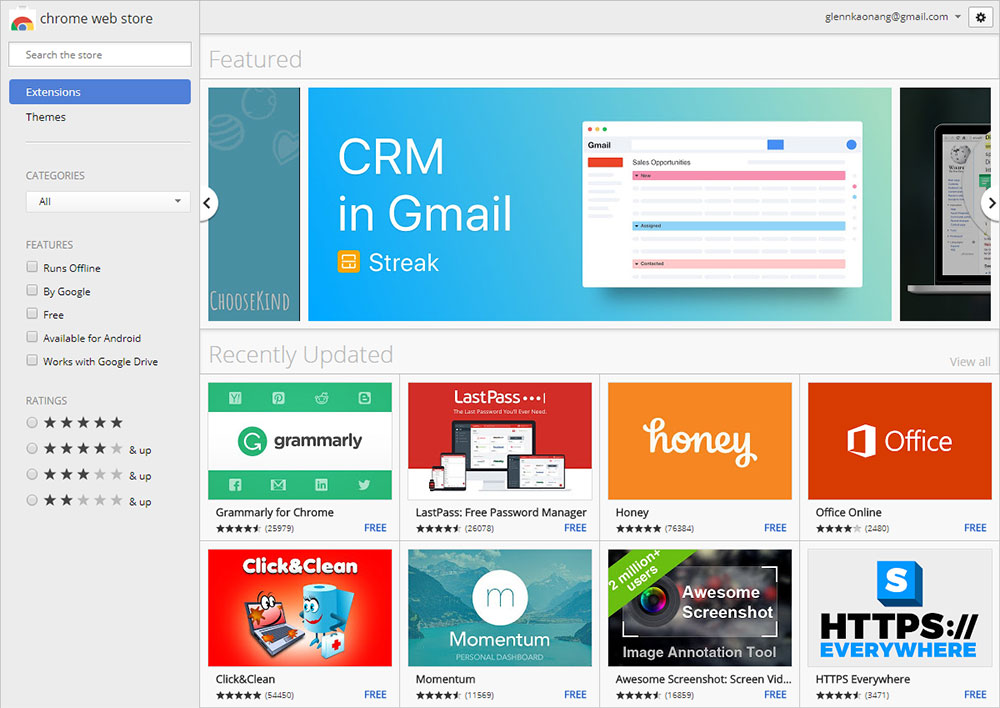Click the Chrome Web Store logo icon

[x=22, y=21]
